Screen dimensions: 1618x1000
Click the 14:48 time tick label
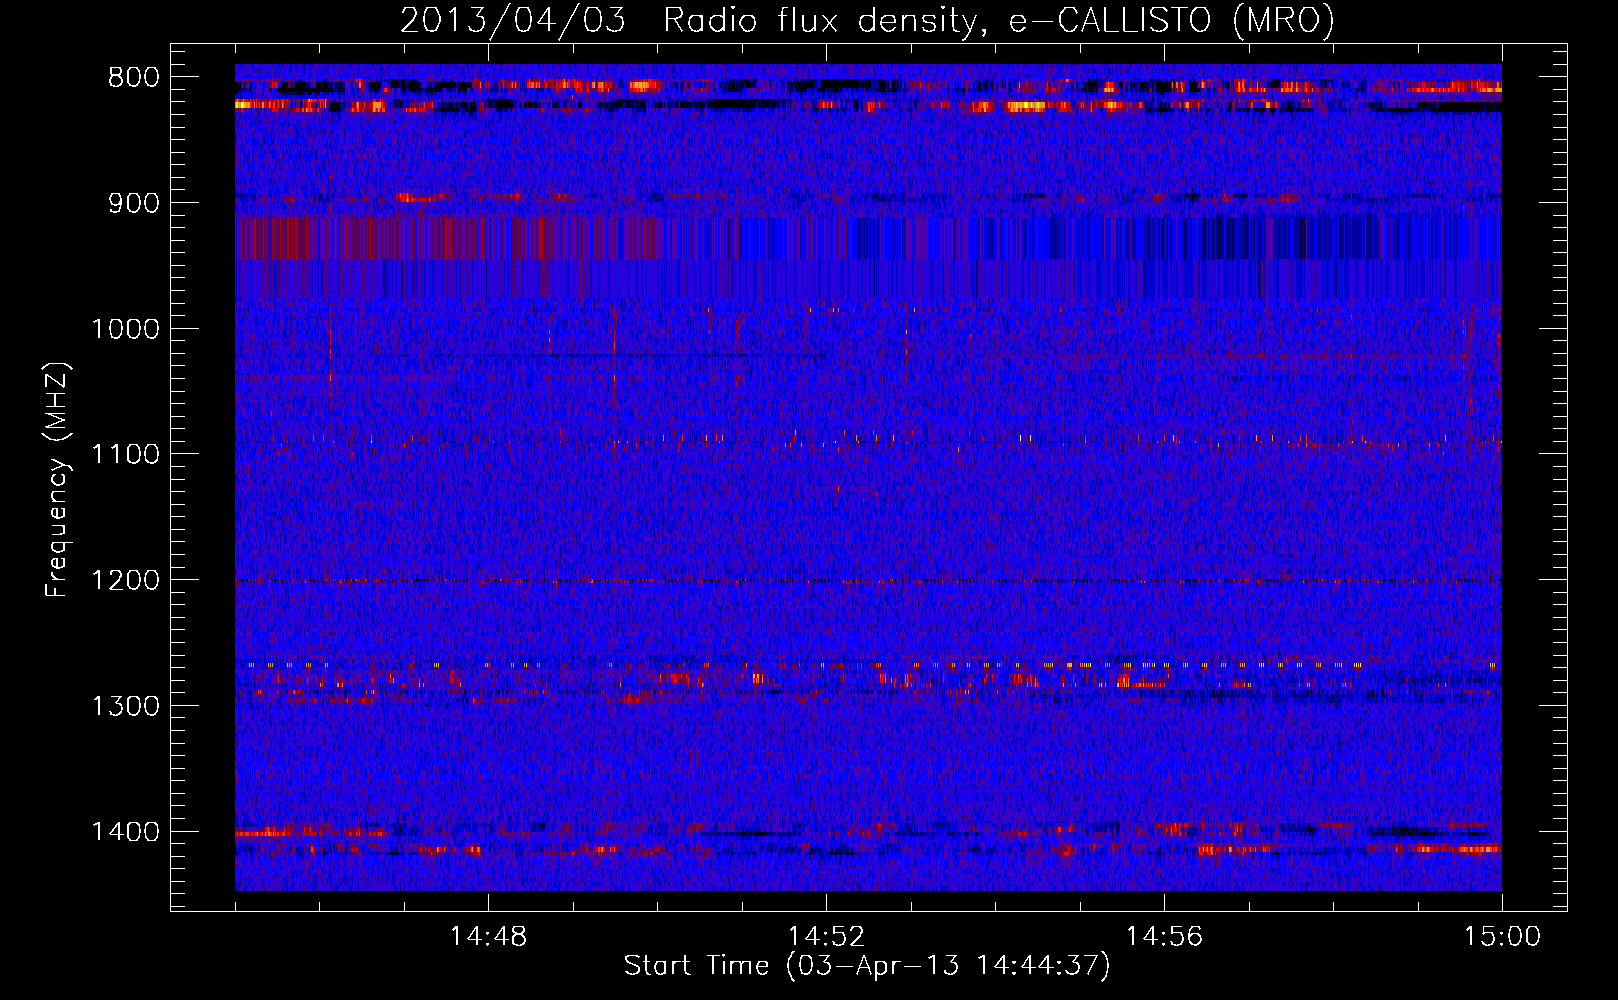(488, 937)
